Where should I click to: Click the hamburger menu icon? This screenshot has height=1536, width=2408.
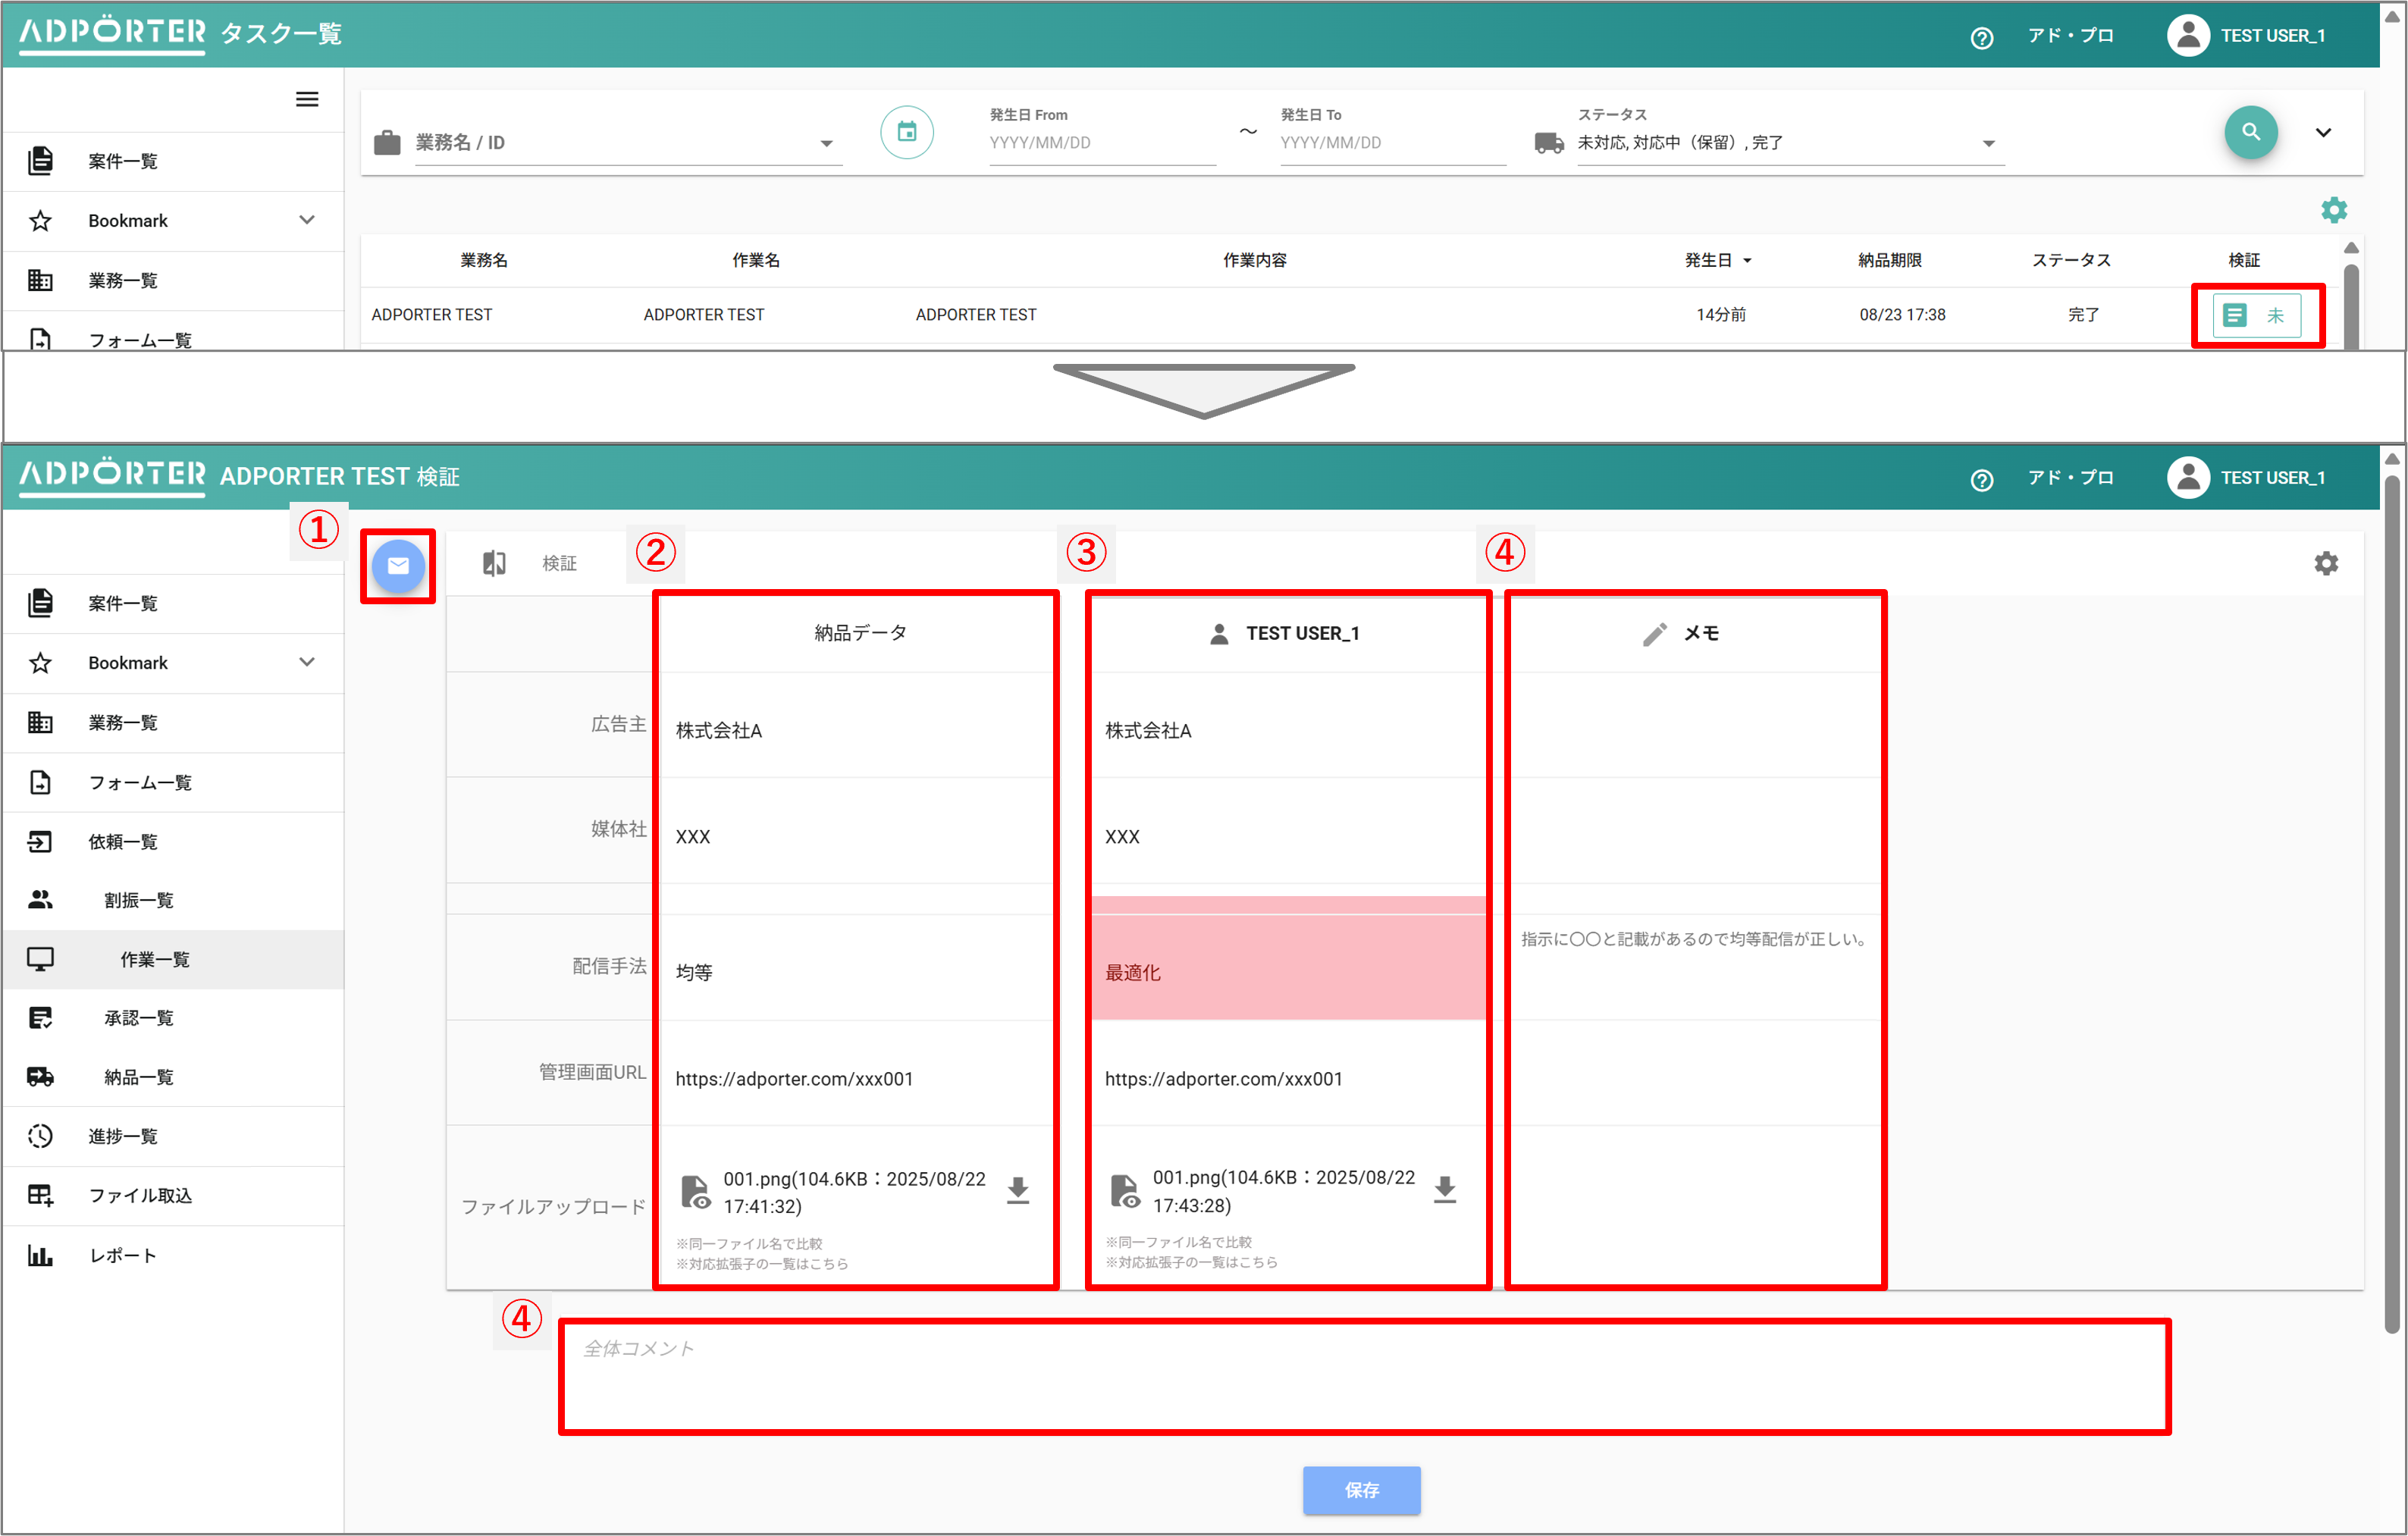click(x=307, y=99)
